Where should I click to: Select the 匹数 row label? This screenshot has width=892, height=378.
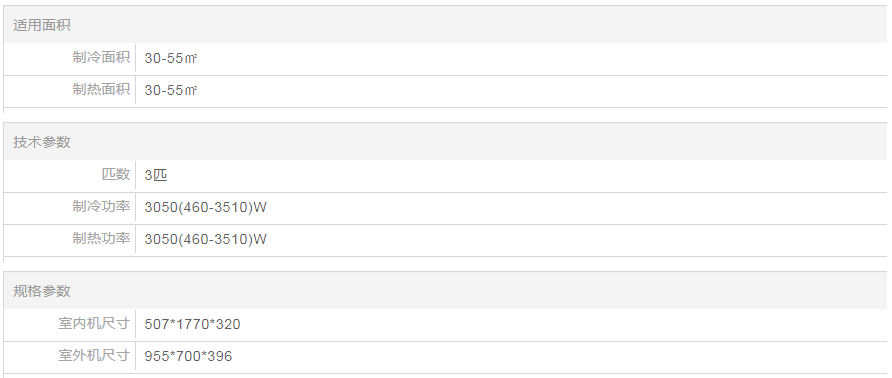coord(116,174)
